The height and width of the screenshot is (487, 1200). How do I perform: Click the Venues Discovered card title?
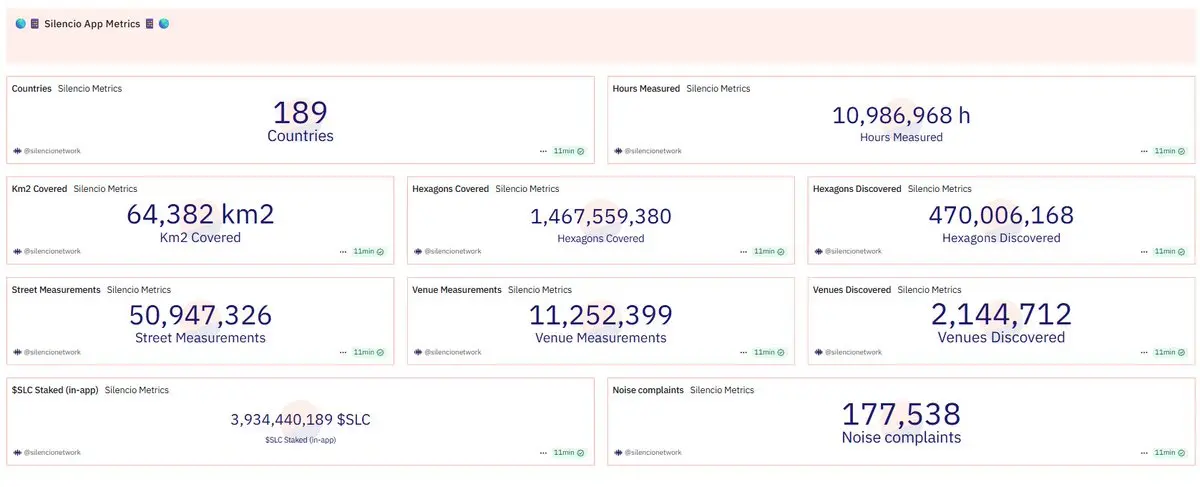[852, 290]
